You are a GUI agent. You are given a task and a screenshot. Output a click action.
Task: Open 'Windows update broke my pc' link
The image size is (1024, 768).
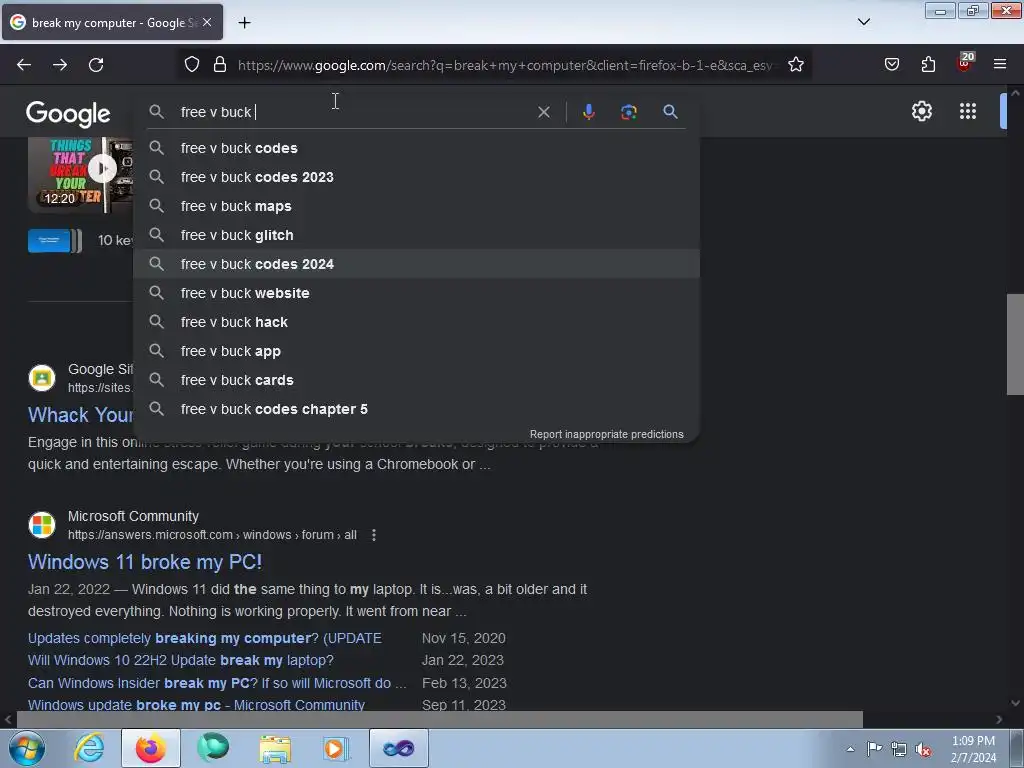(x=196, y=705)
